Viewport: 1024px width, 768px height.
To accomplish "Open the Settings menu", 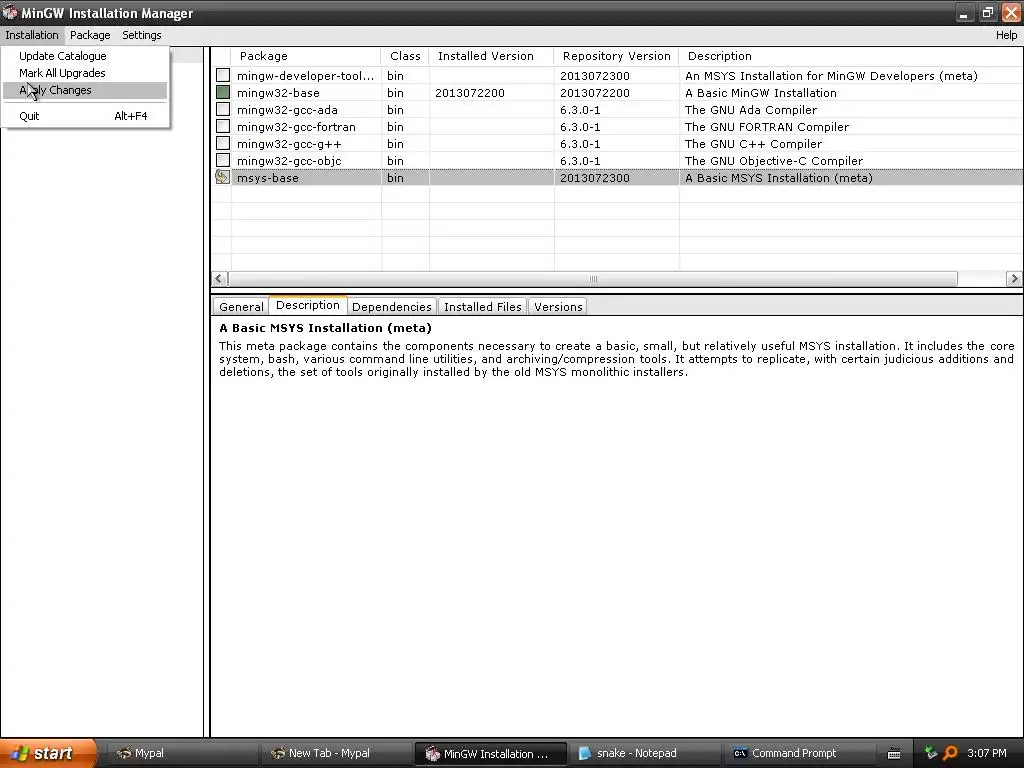I will pos(142,35).
